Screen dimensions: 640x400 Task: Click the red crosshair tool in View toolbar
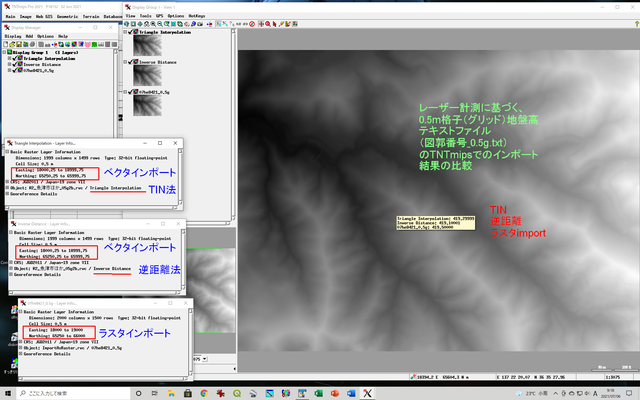(261, 24)
